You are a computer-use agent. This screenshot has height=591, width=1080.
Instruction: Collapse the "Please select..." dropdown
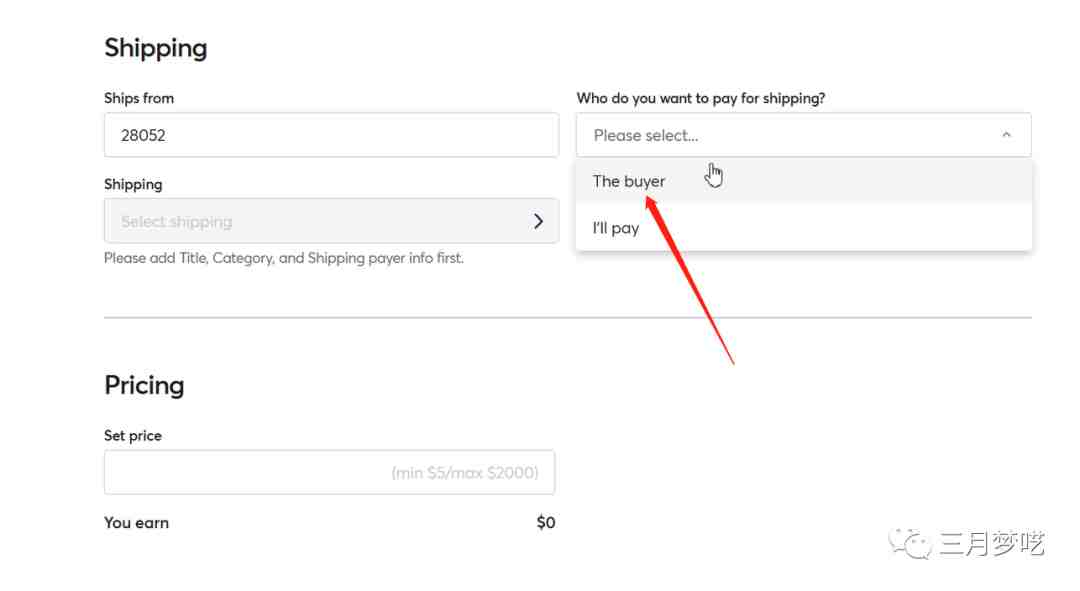pos(804,135)
